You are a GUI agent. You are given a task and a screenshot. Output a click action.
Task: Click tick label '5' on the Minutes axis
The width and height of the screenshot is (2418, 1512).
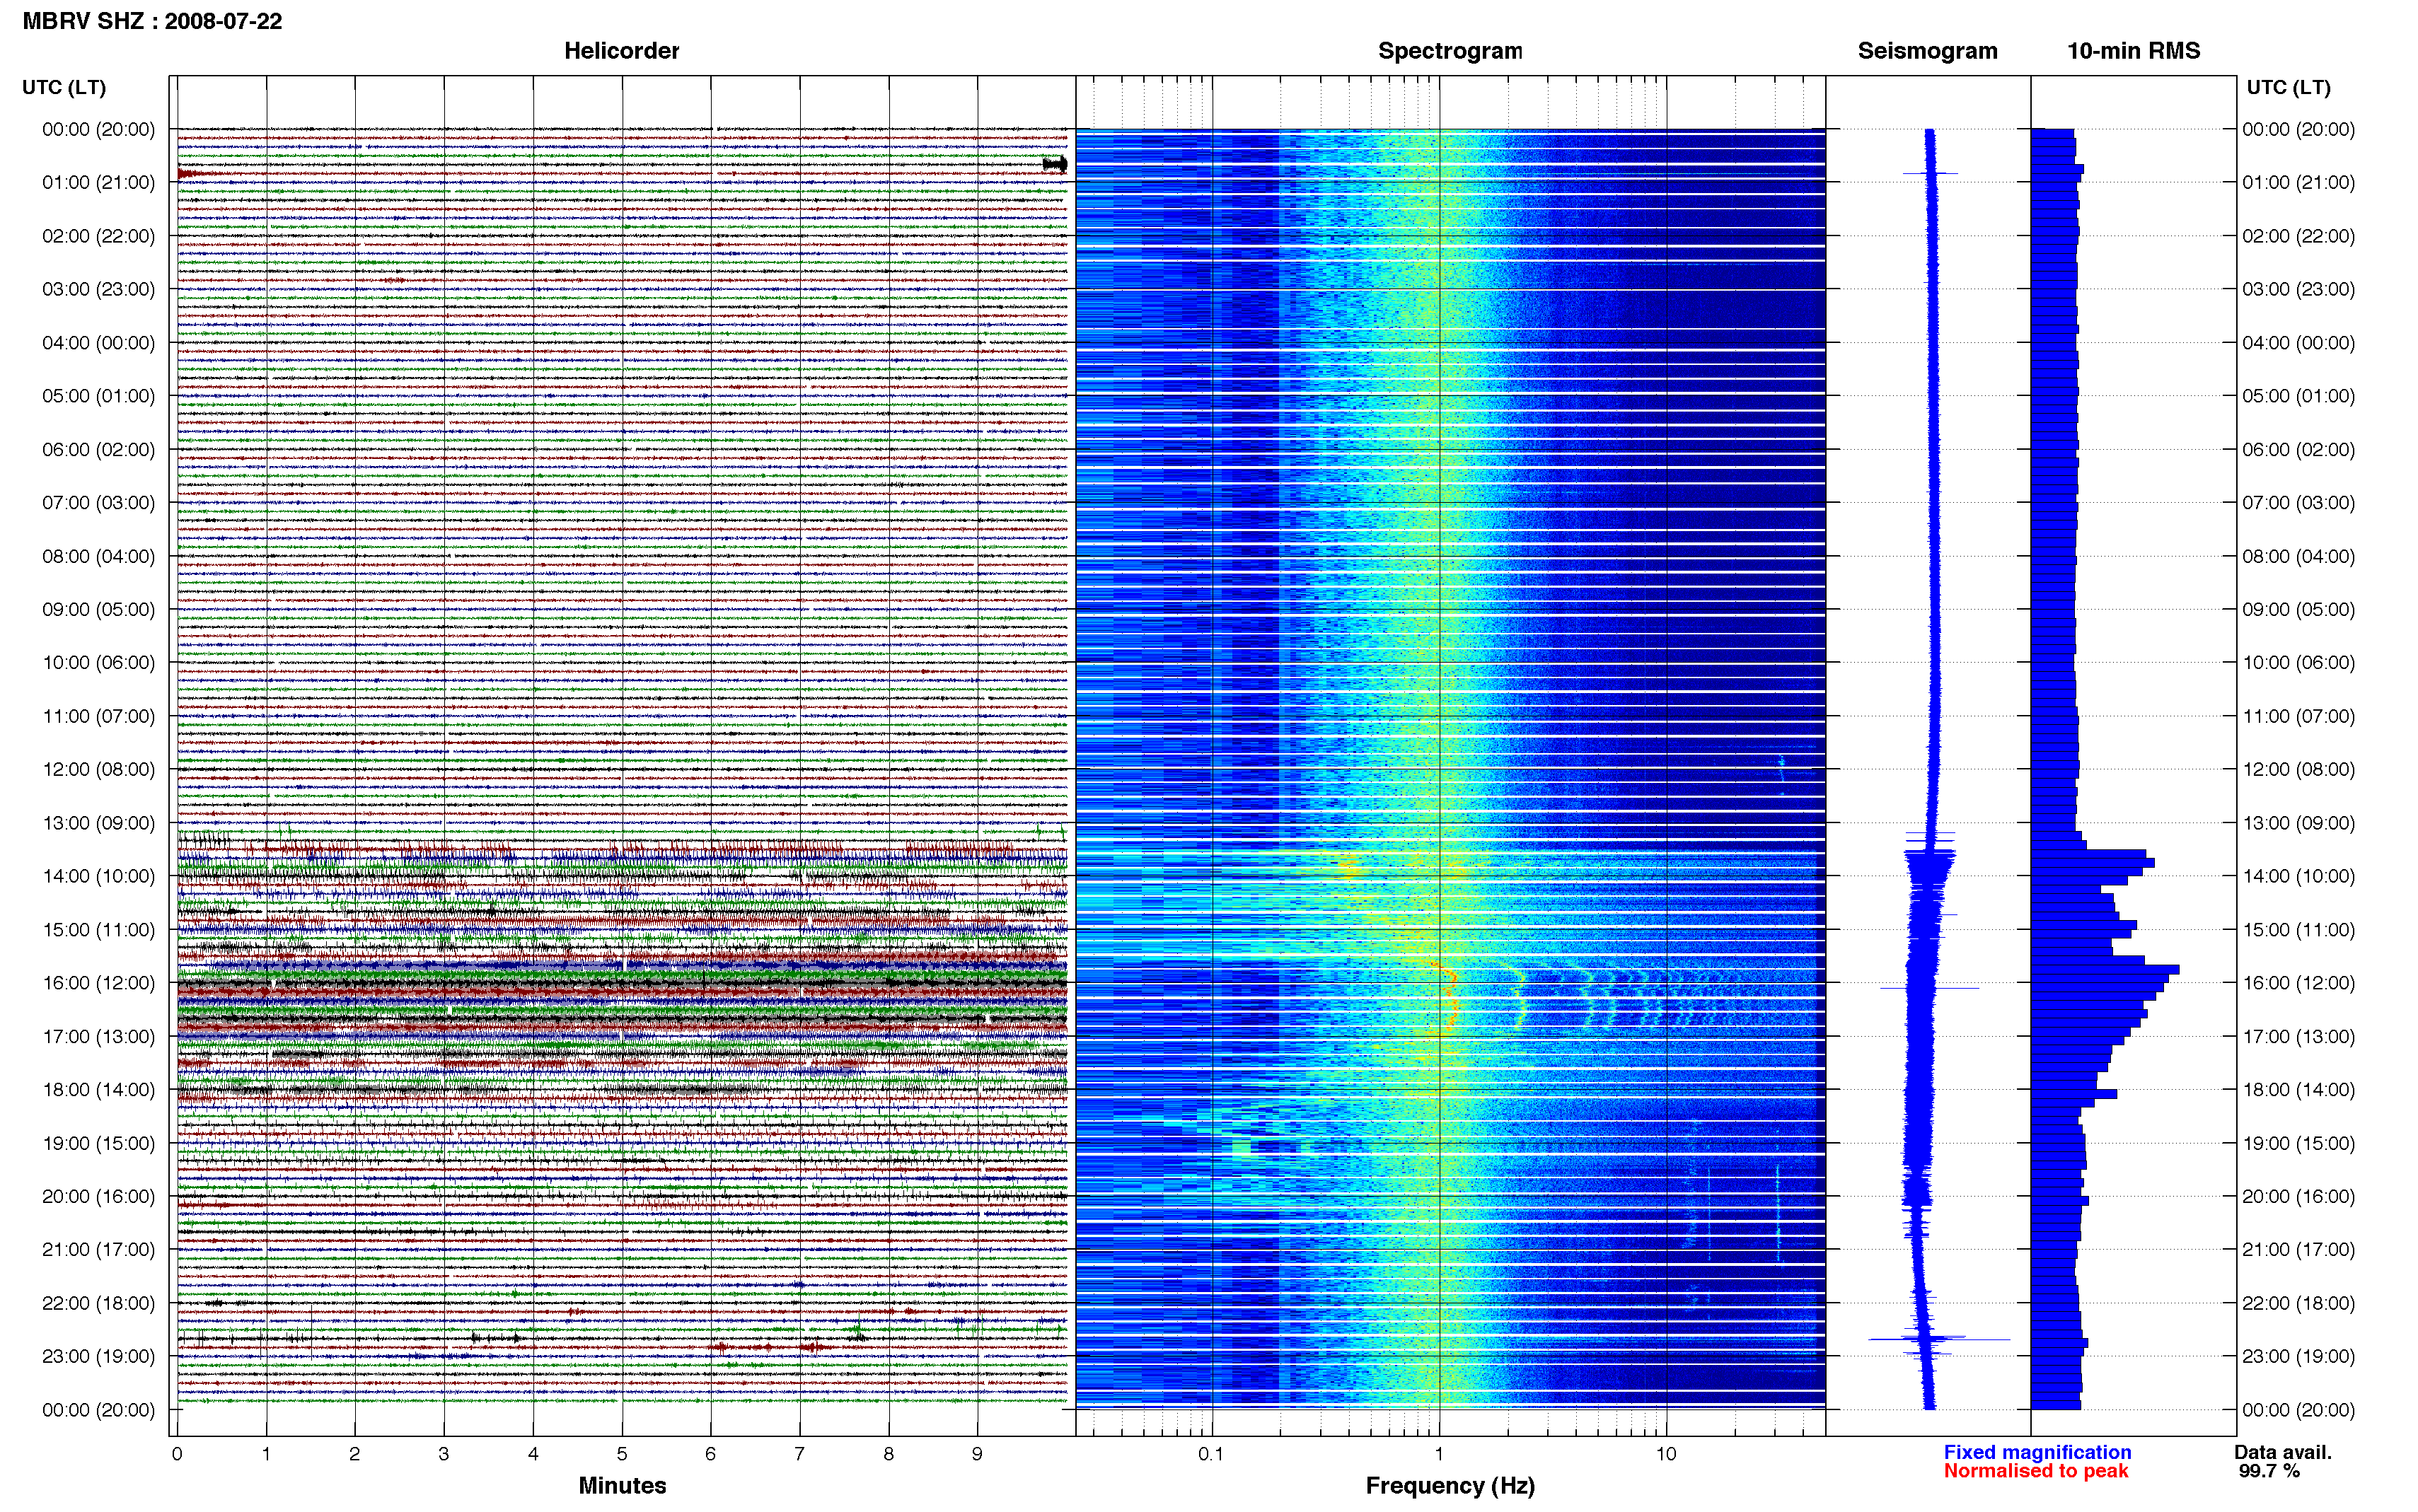pyautogui.click(x=622, y=1454)
